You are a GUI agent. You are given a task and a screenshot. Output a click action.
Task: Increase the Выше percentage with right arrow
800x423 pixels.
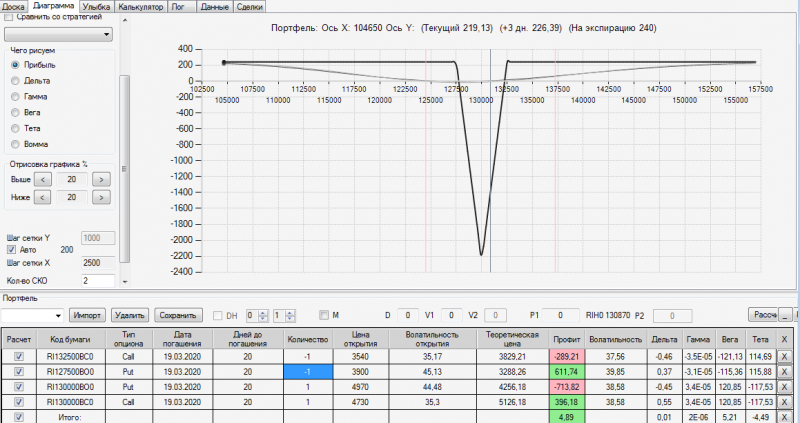[x=102, y=180]
